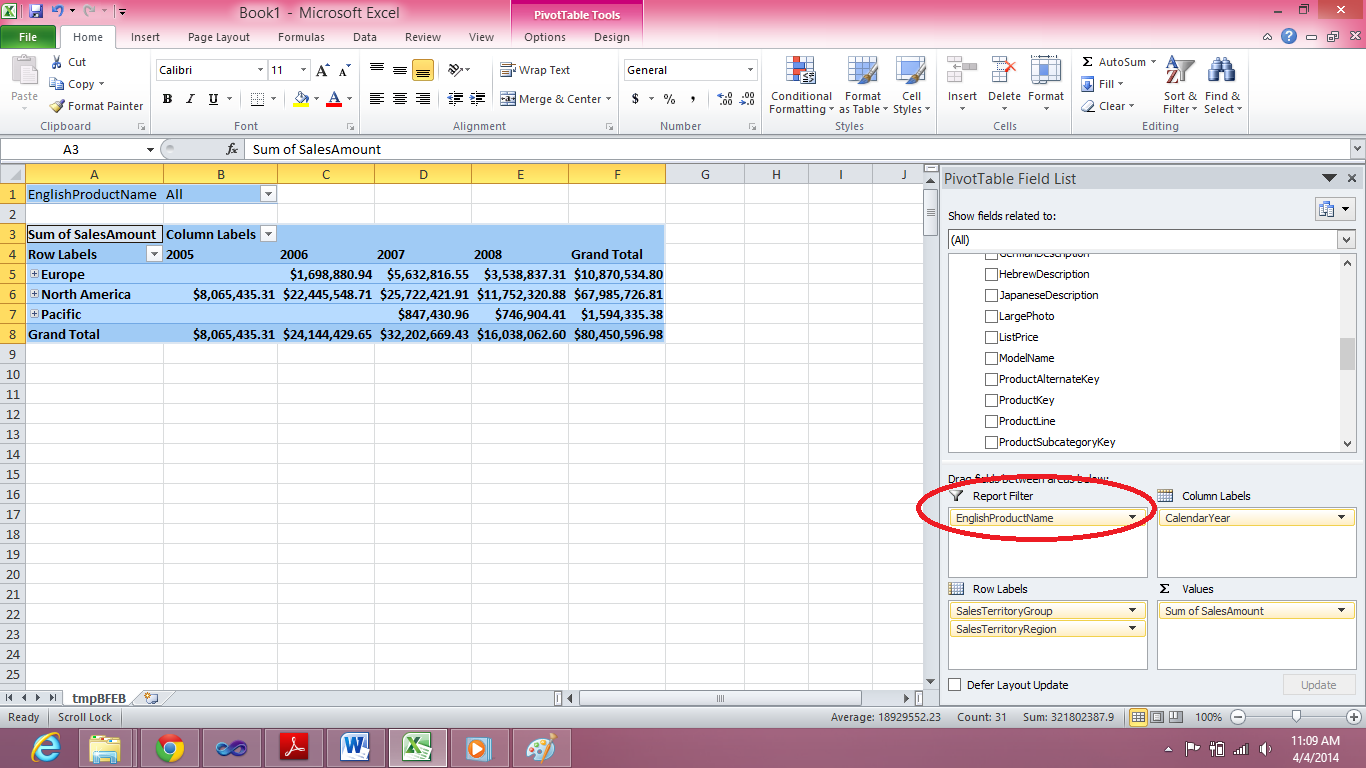Open Find & Select
This screenshot has height=768, width=1366.
coord(1222,85)
